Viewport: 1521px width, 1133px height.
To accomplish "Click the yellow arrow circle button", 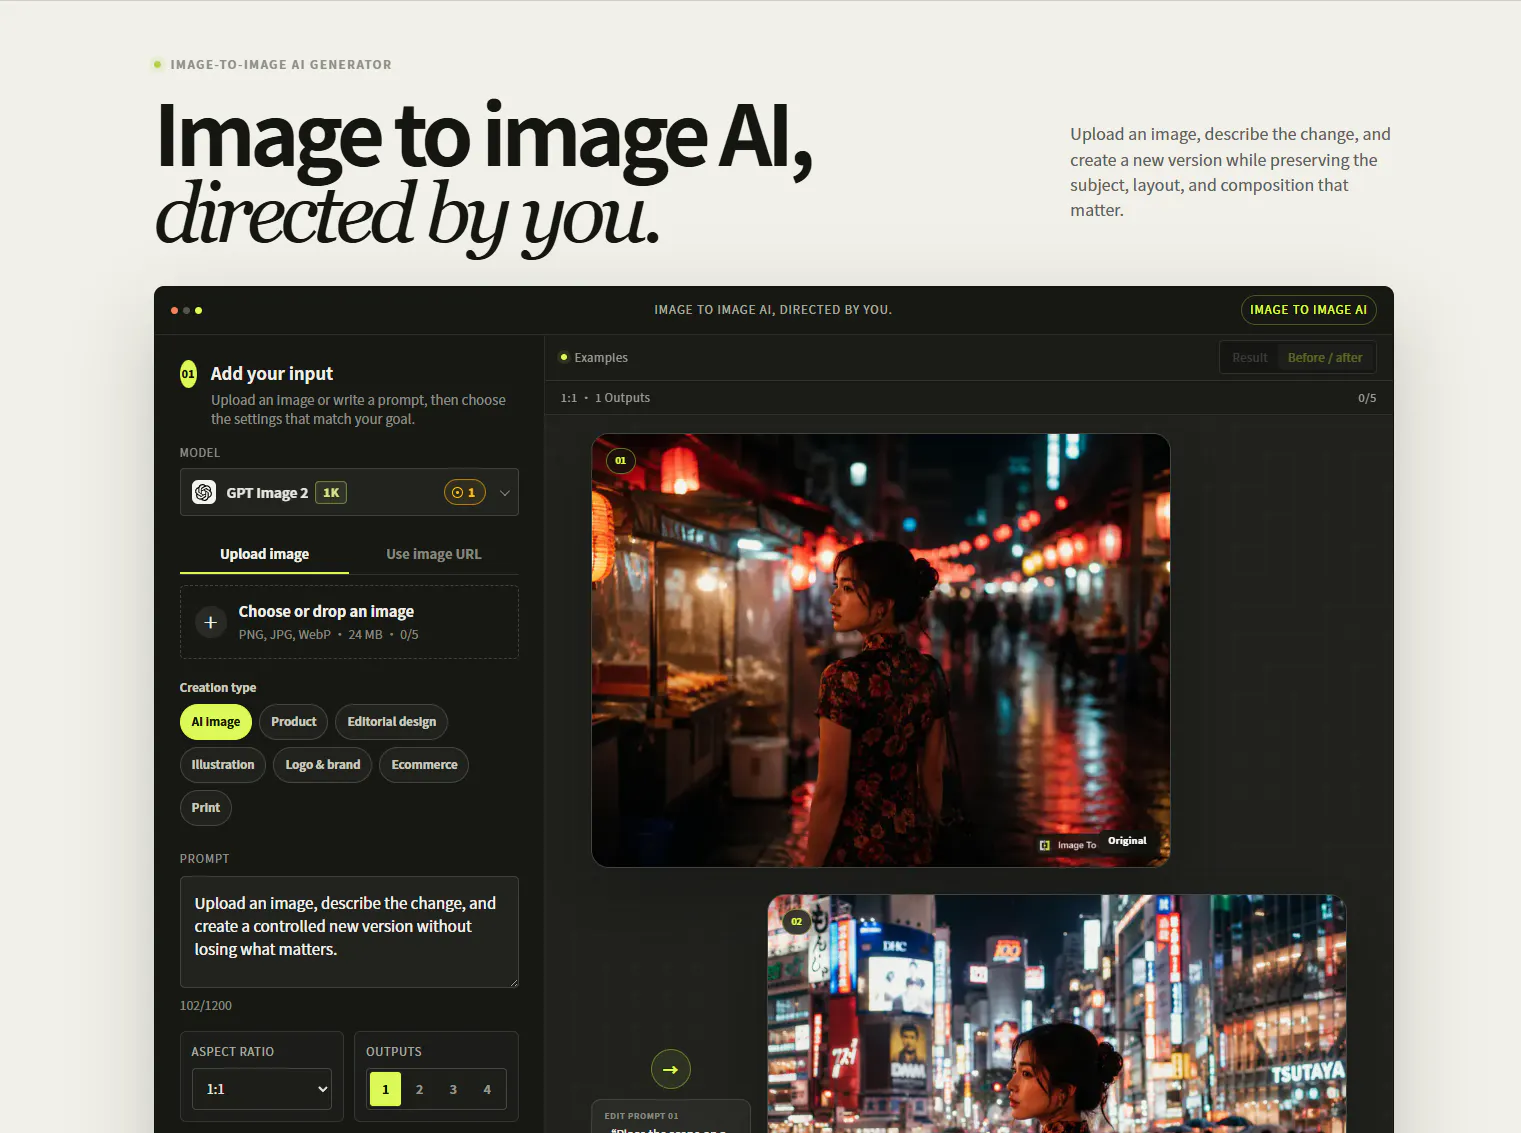I will pos(671,1069).
